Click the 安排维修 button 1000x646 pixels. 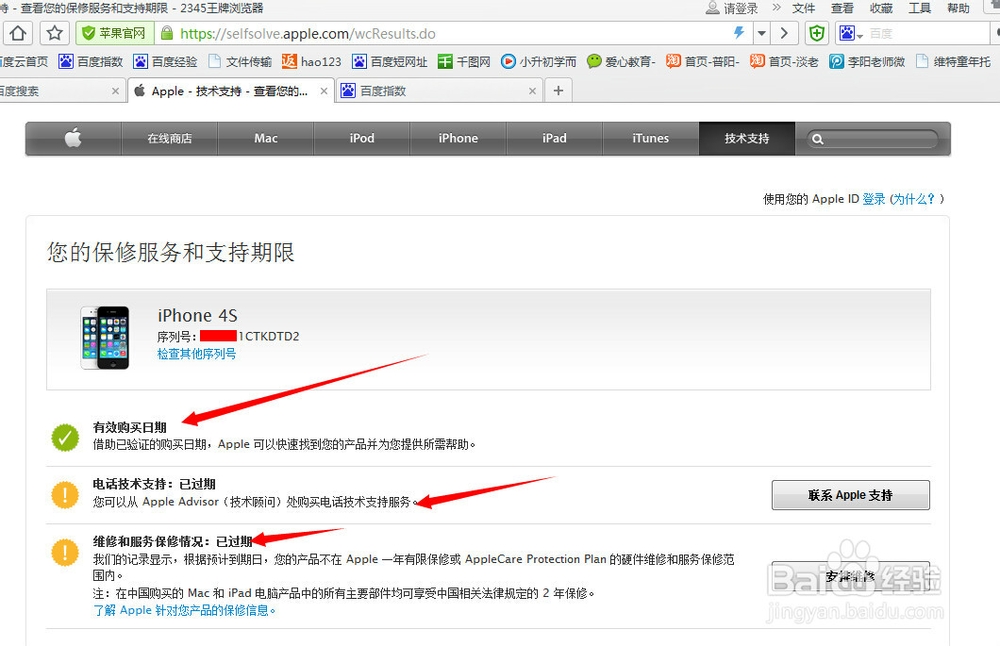850,576
